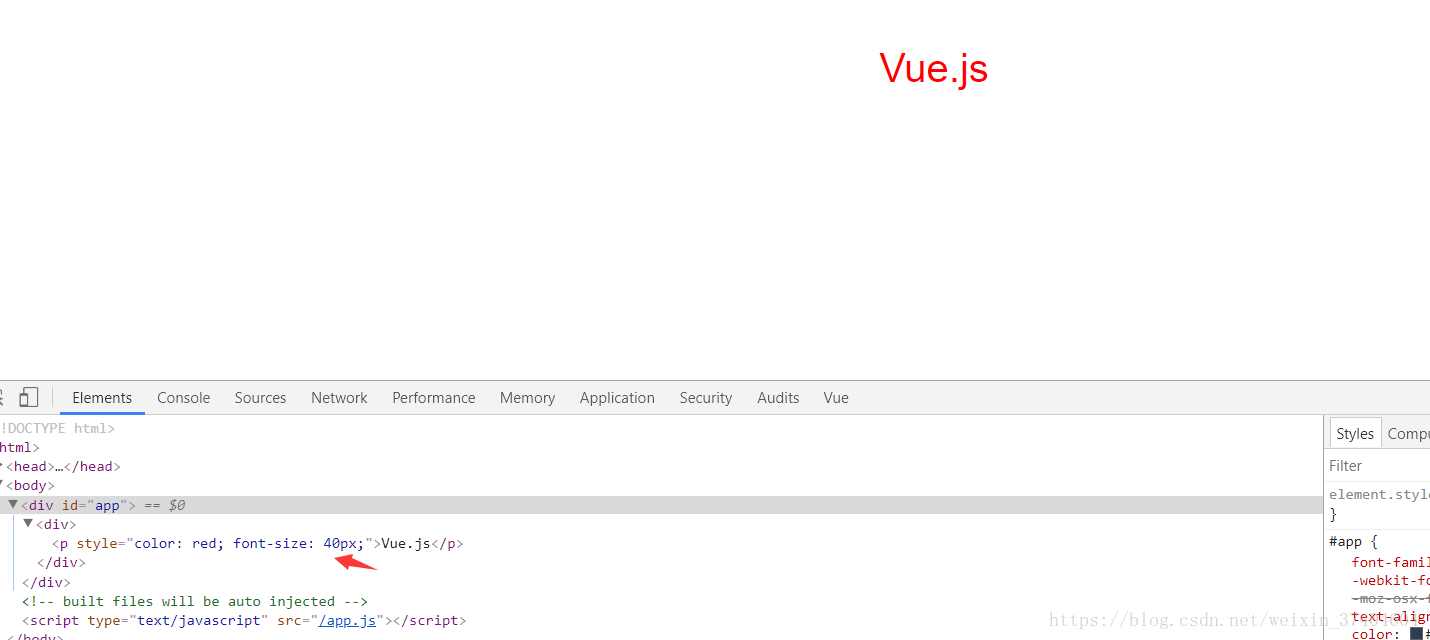1430x640 pixels.
Task: Select the Styles pane tab
Action: click(x=1355, y=433)
